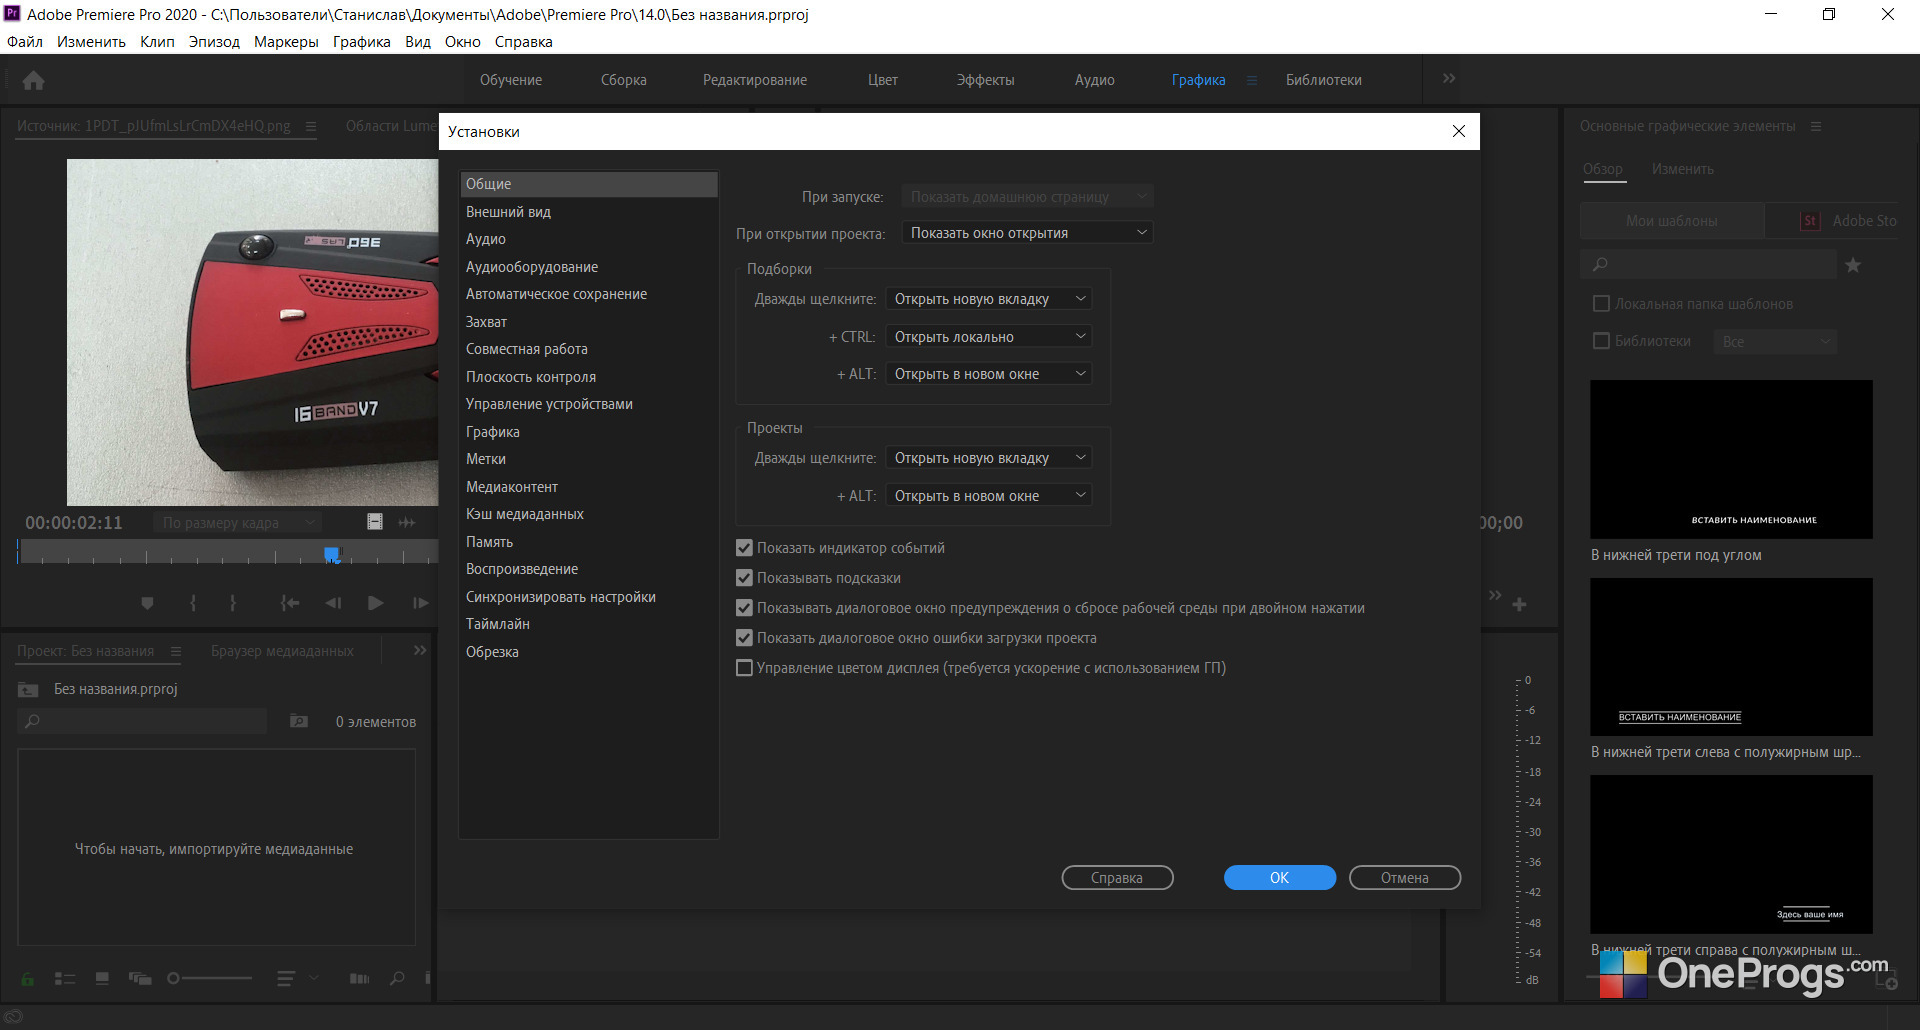
Task: Check Локальная папка шаблонов checkbox
Action: click(1601, 304)
